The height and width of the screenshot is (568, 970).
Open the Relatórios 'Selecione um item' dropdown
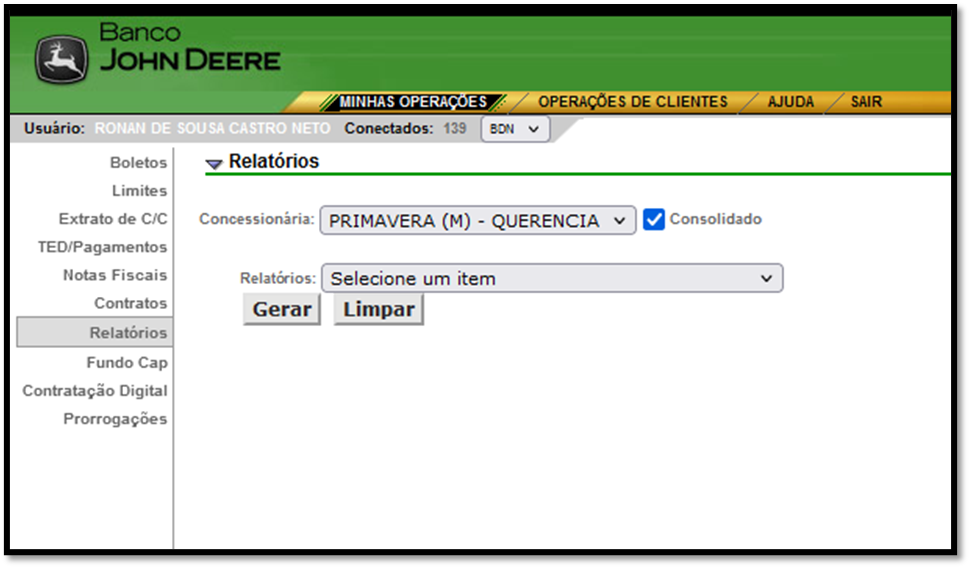click(552, 278)
